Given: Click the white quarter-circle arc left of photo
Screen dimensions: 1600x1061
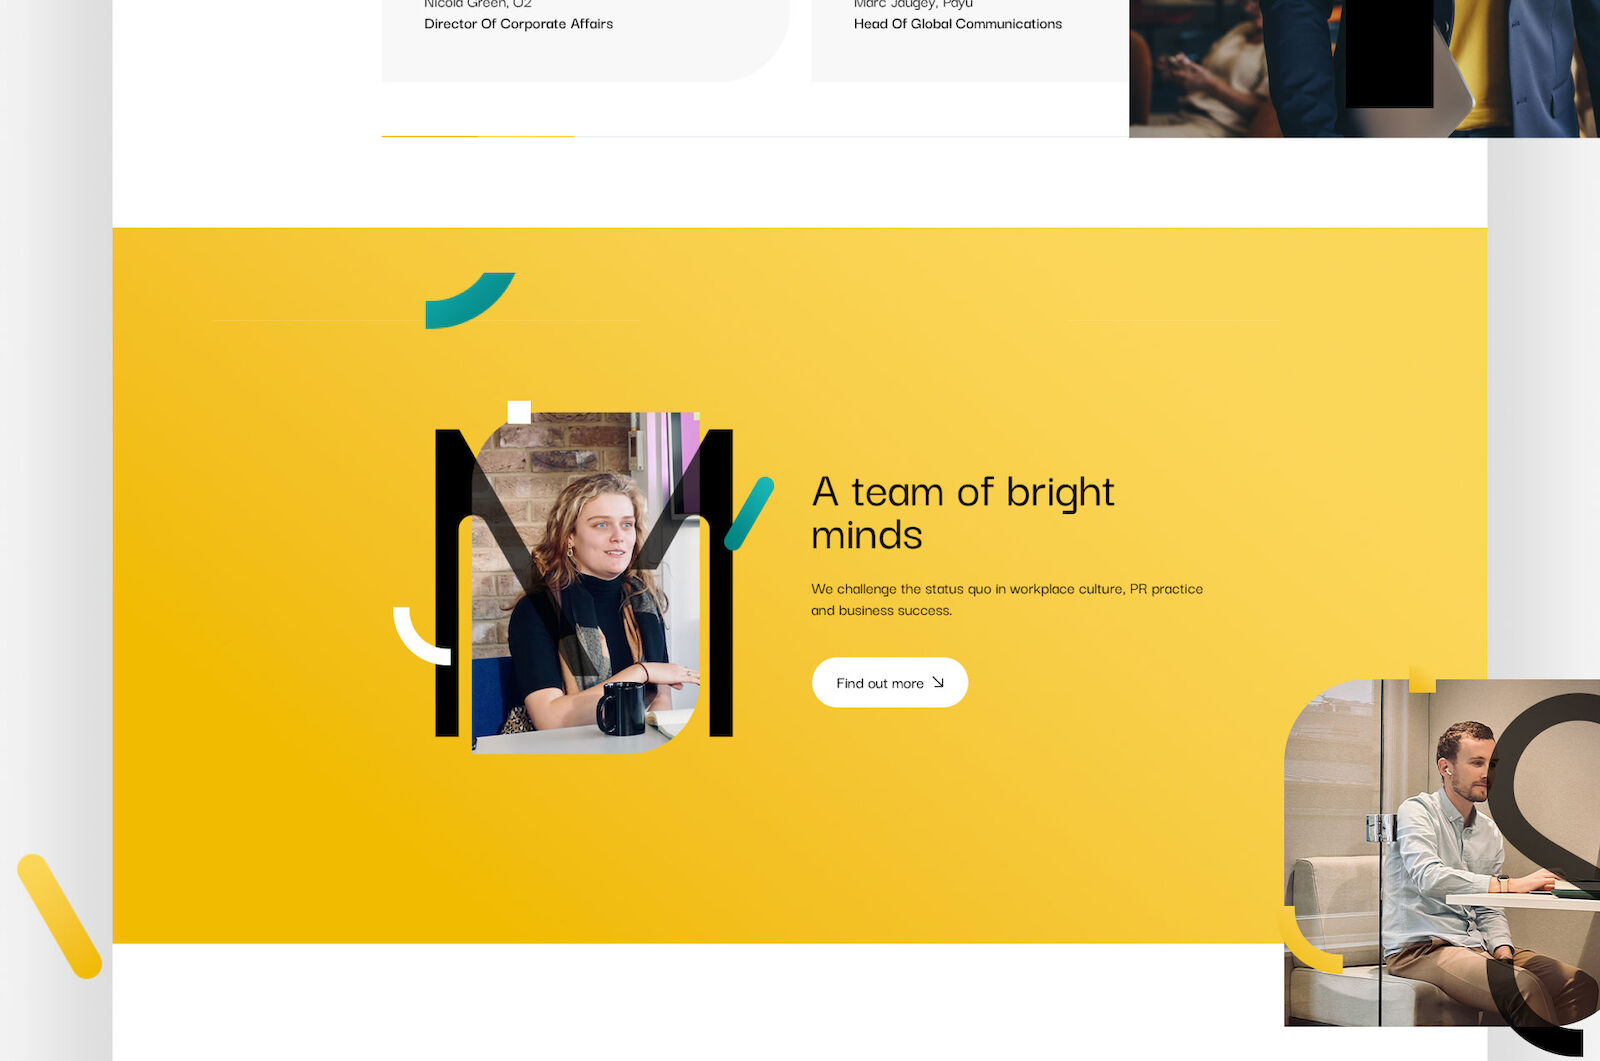Looking at the screenshot, I should 421,636.
